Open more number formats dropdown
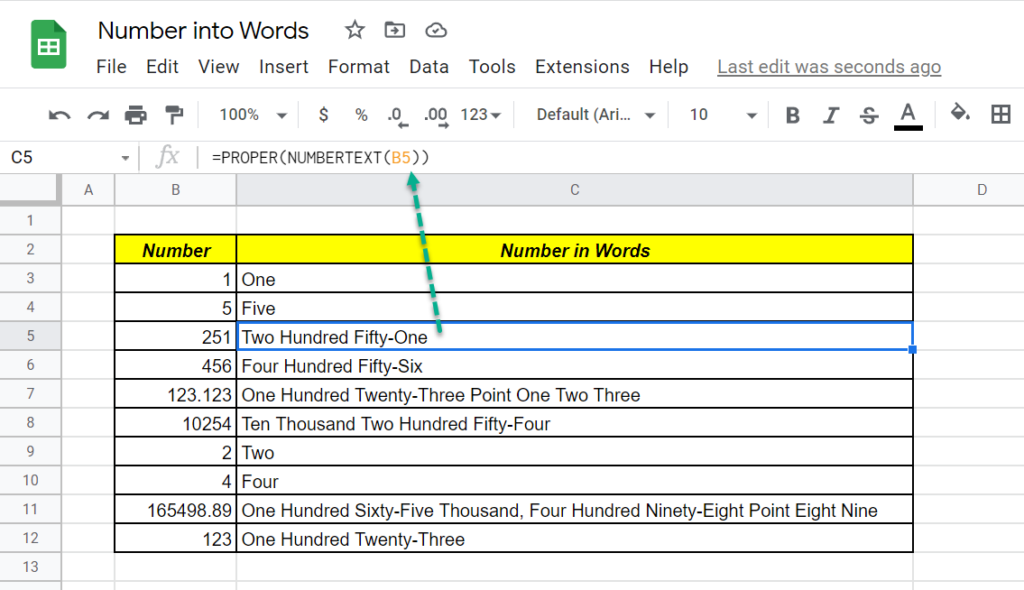 tap(481, 115)
